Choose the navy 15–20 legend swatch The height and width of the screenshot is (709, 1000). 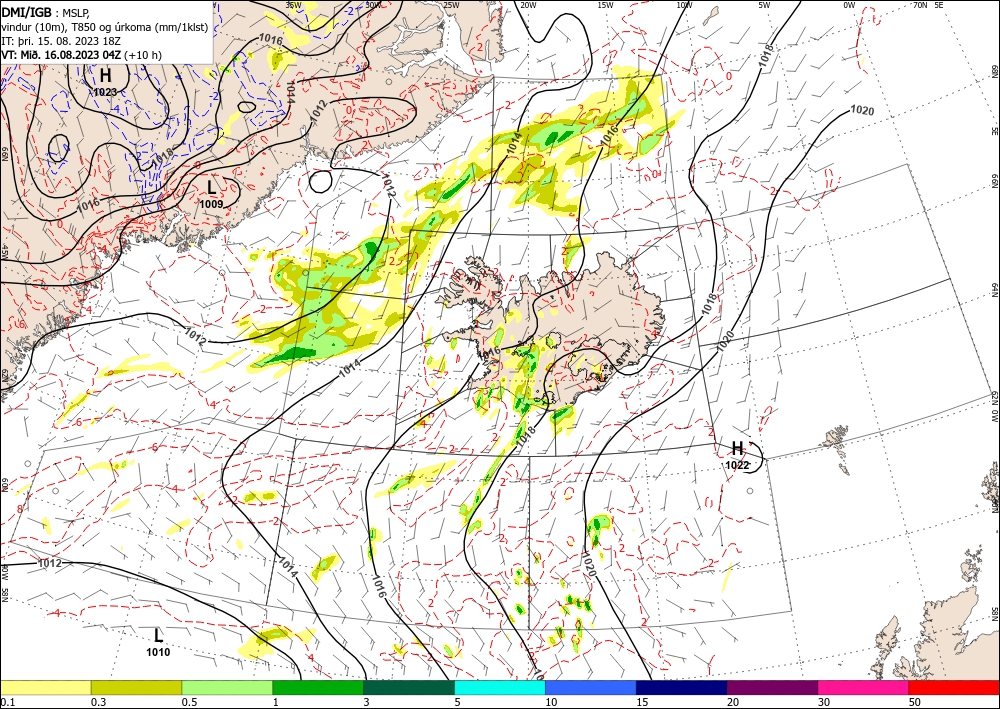click(681, 687)
